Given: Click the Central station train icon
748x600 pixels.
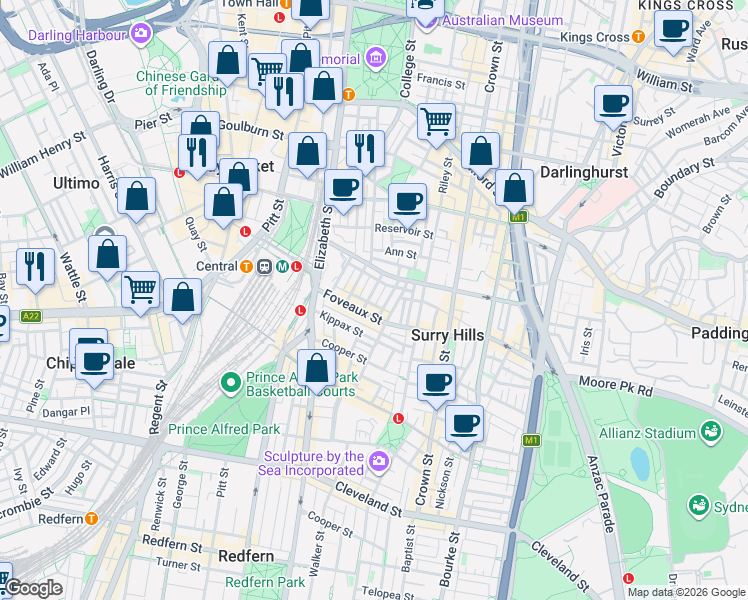Looking at the screenshot, I should (264, 267).
